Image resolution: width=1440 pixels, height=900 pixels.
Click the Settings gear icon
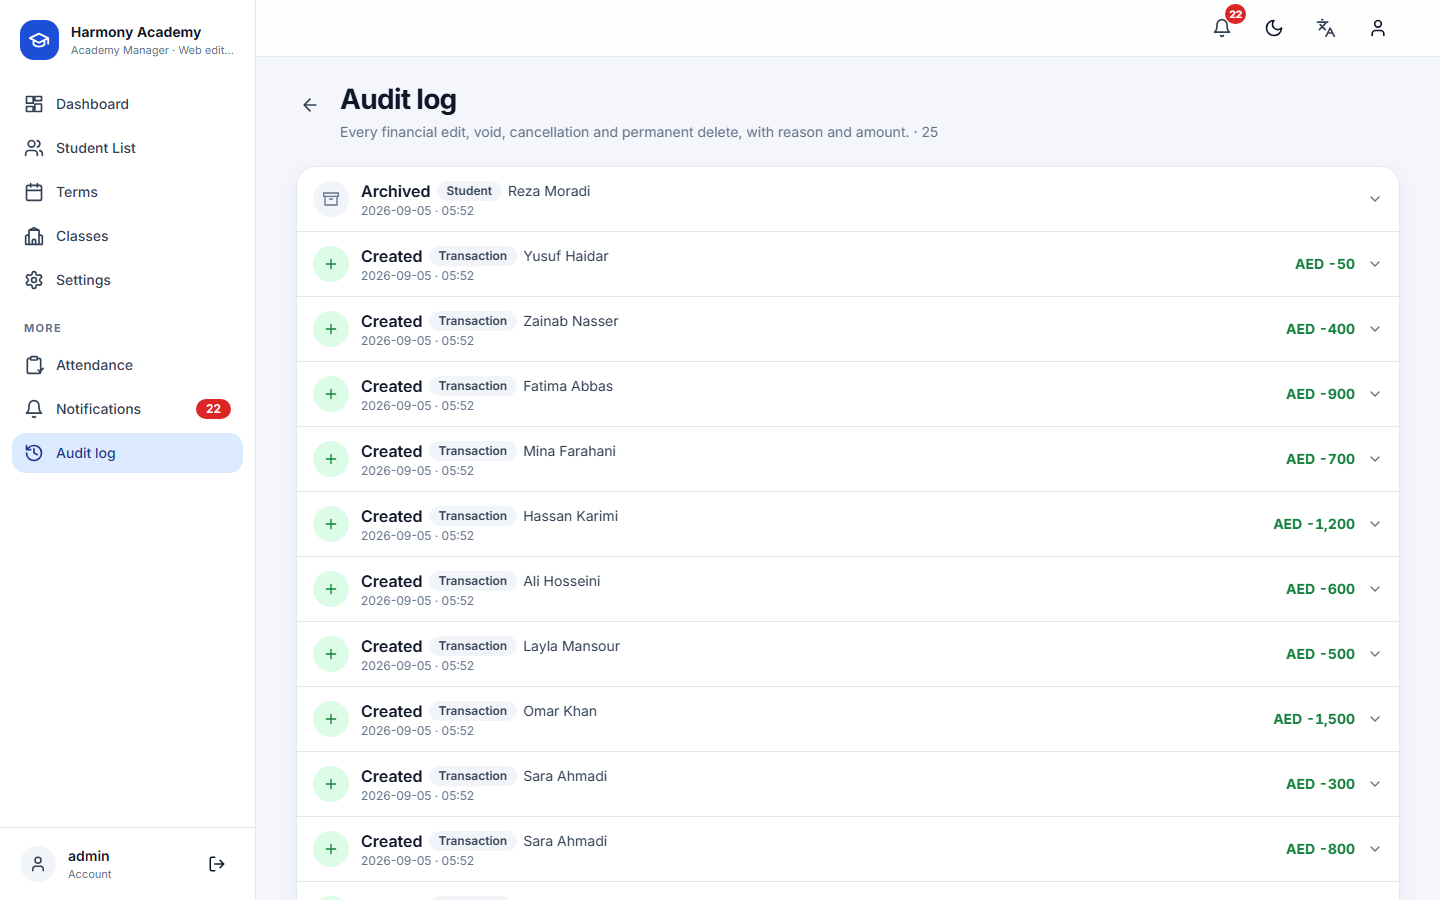coord(34,280)
